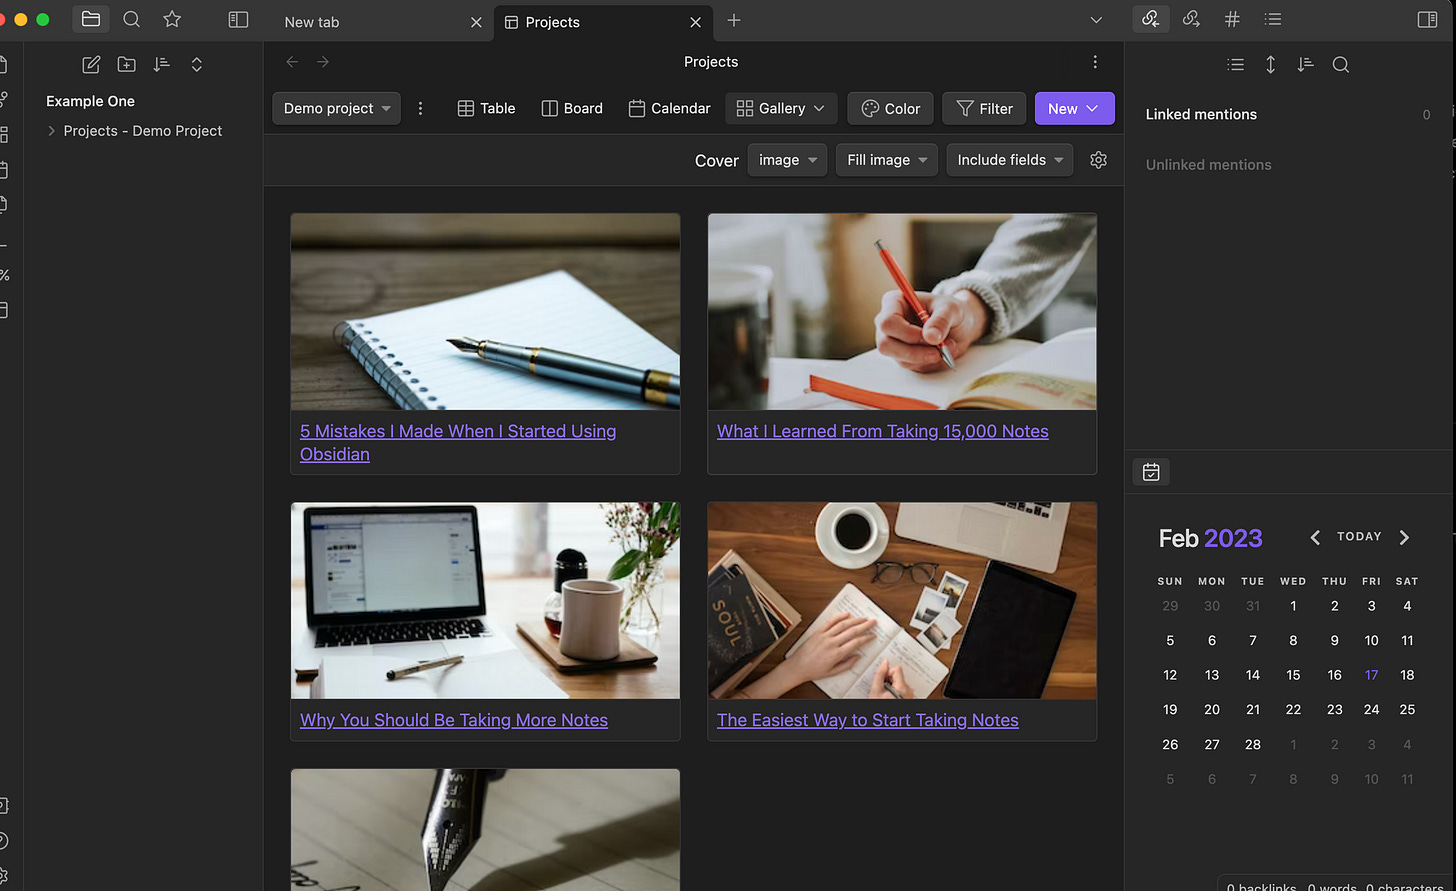The image size is (1456, 891).
Task: Switch to the Board view
Action: click(x=572, y=108)
